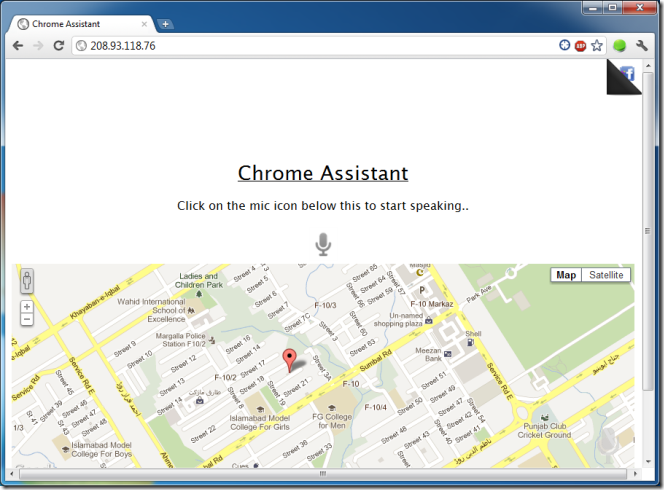Click the F-10/3 sector label

325,305
